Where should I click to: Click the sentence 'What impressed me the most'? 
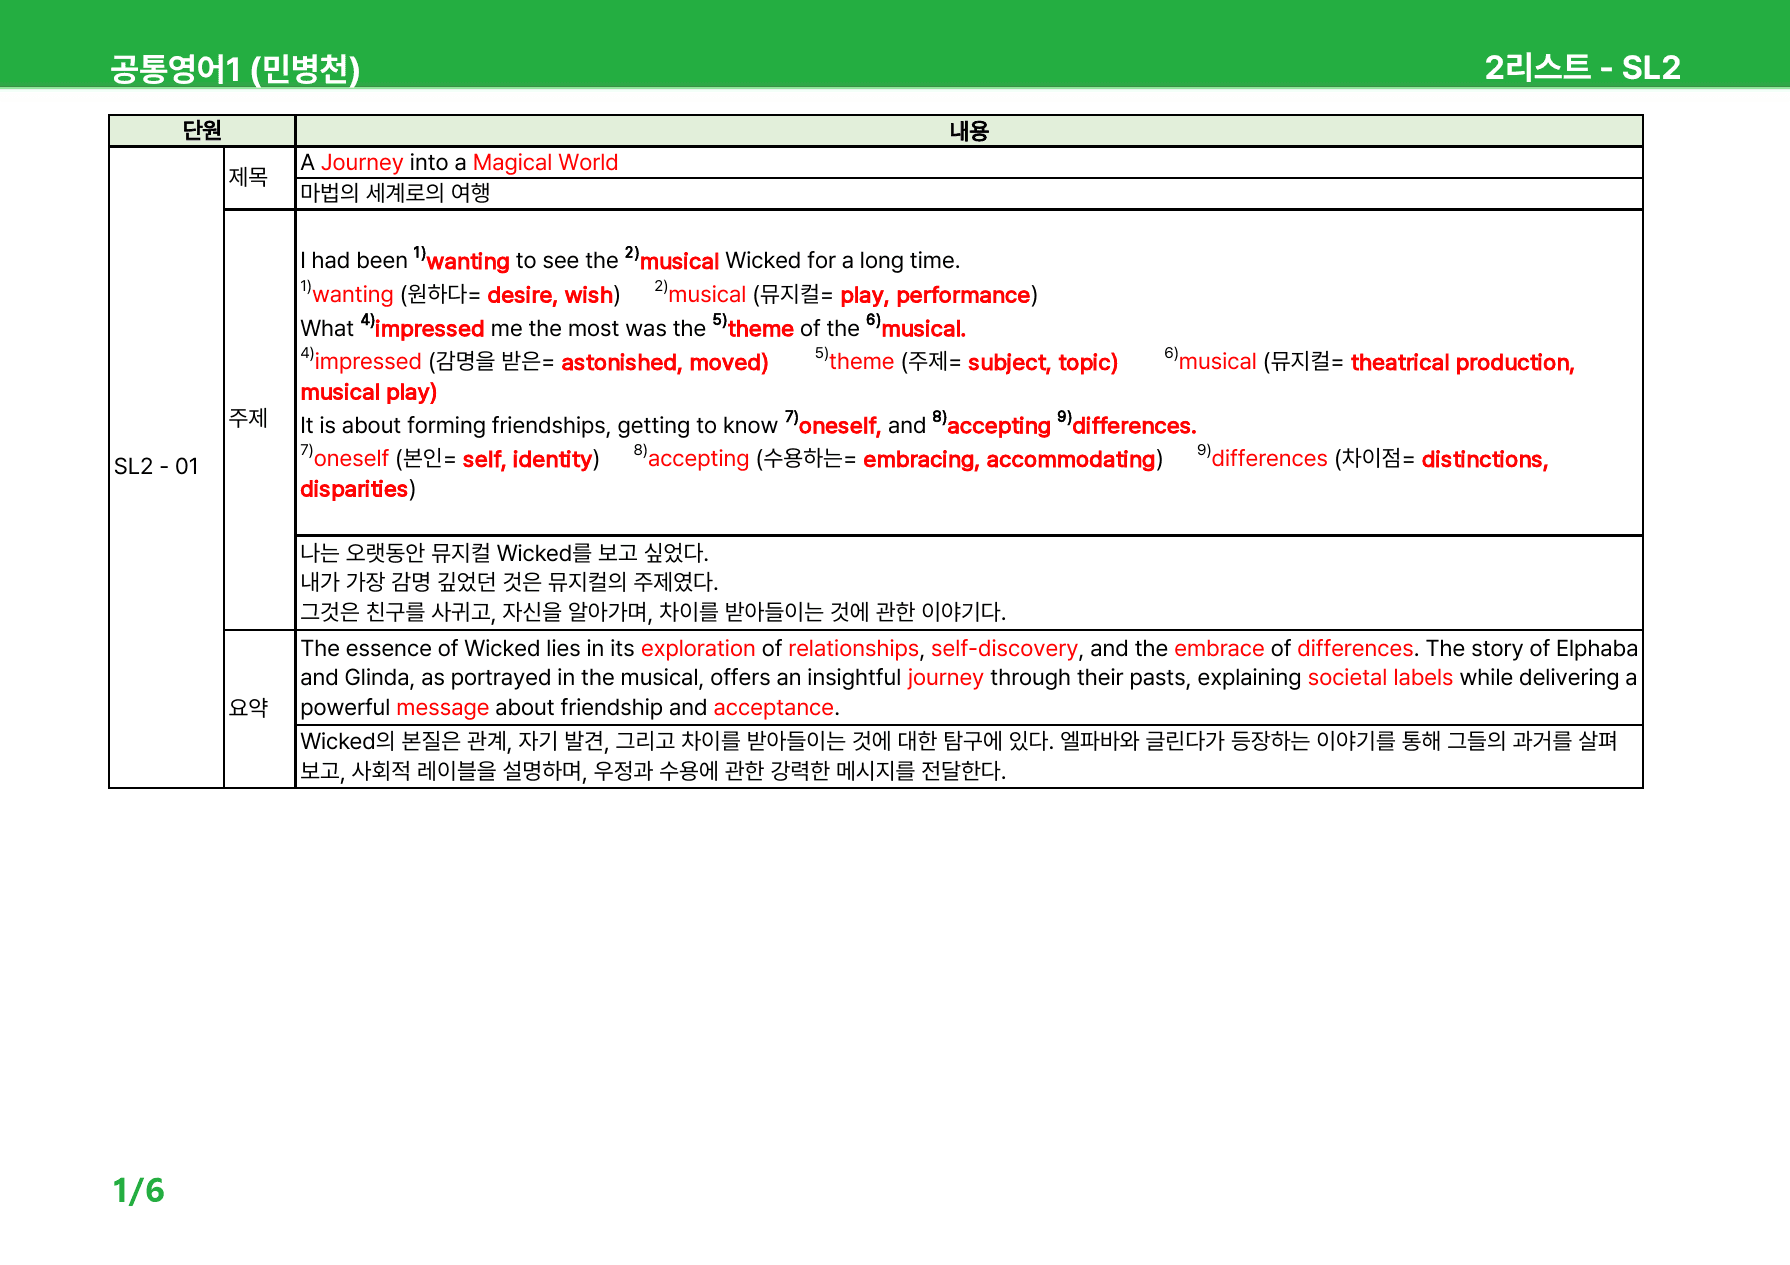point(633,328)
